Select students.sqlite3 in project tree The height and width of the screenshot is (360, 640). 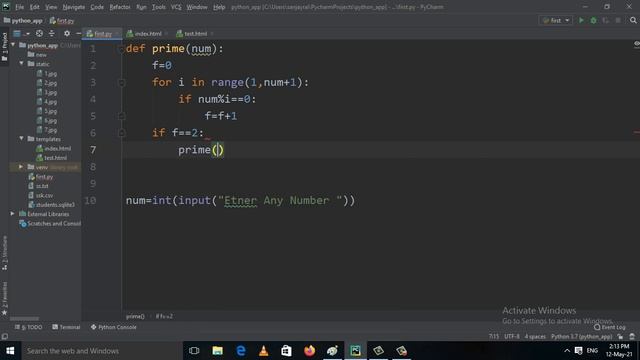click(x=51, y=204)
